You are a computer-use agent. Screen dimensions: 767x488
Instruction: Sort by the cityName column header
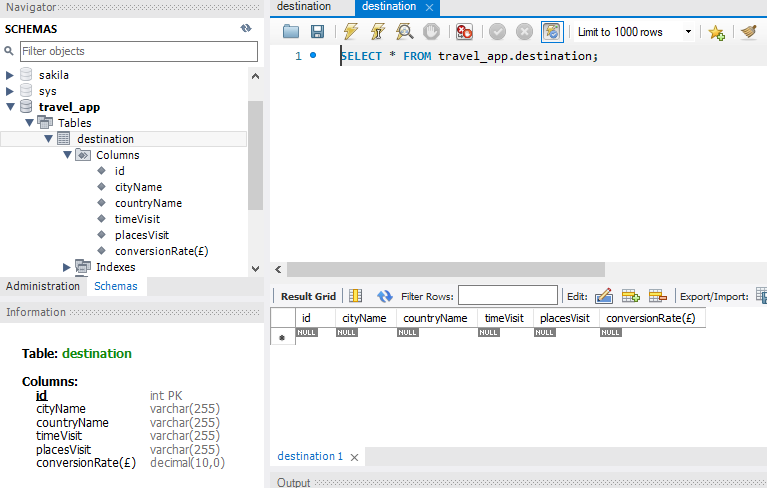point(365,318)
